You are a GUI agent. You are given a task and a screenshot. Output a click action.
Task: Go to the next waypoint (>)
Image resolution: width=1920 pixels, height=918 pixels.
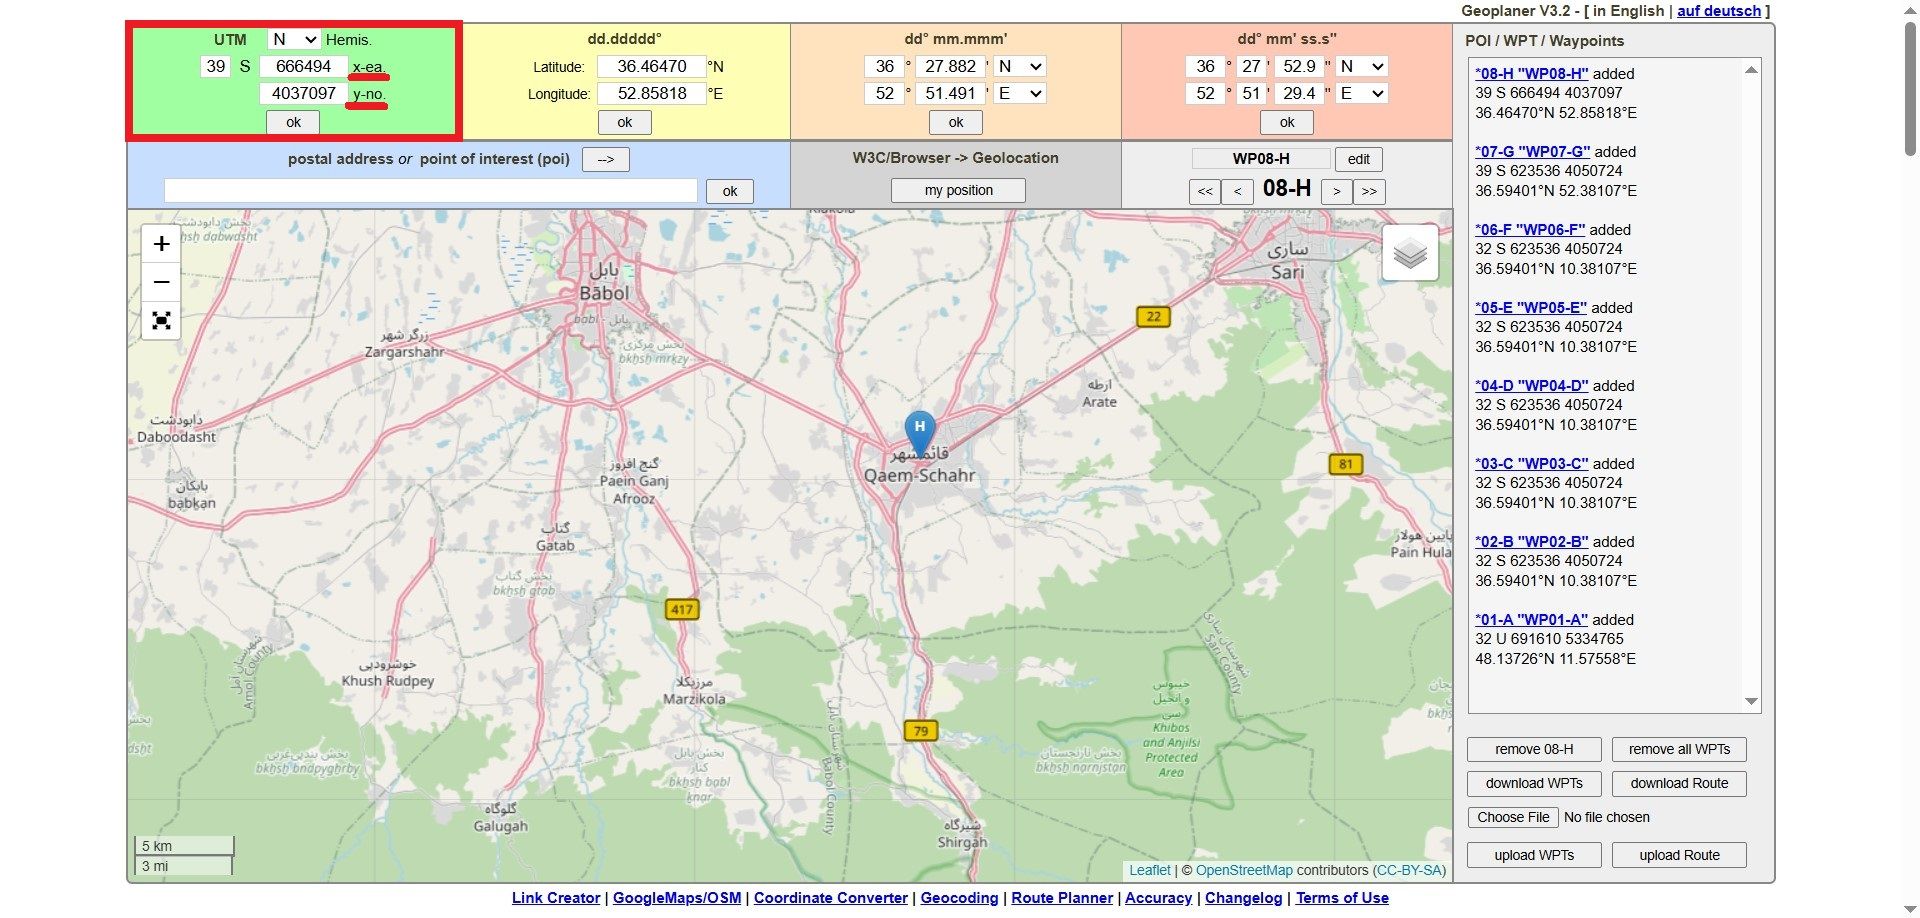click(1336, 191)
